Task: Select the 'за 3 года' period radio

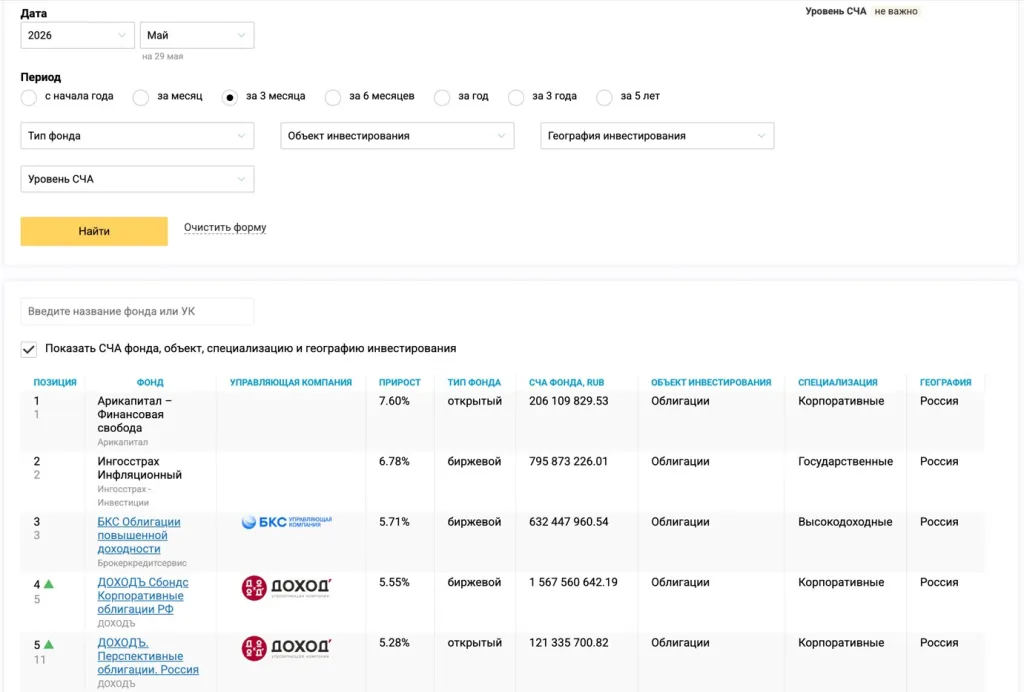Action: pos(515,97)
